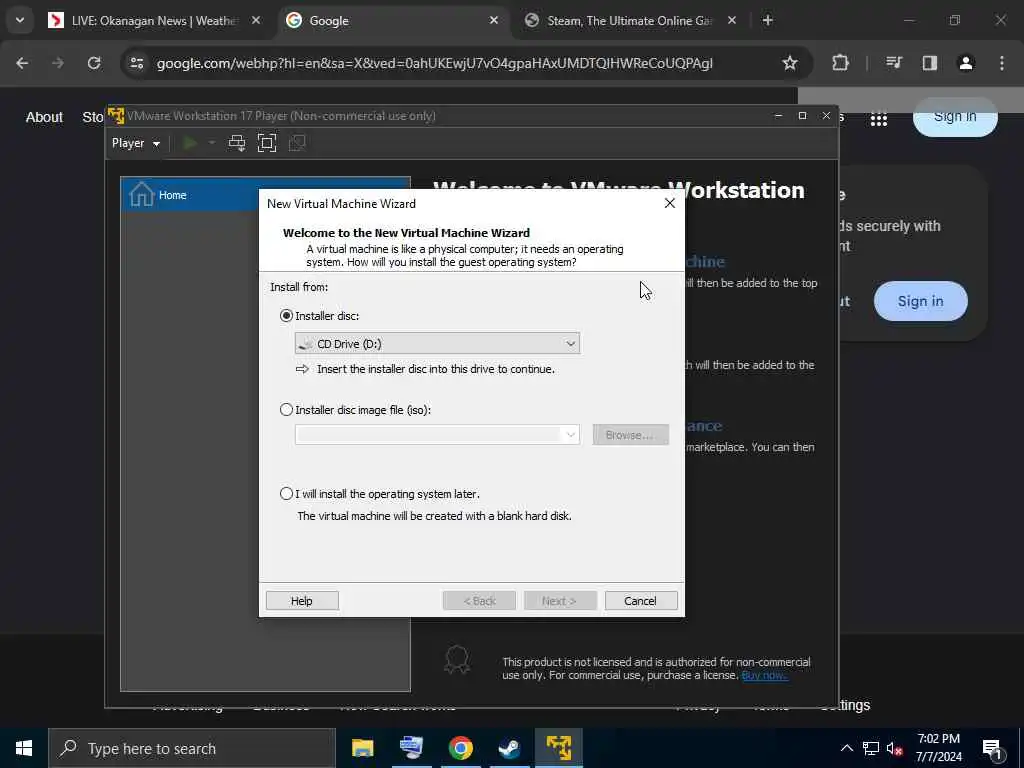Click the browser back arrow

(x=22, y=63)
